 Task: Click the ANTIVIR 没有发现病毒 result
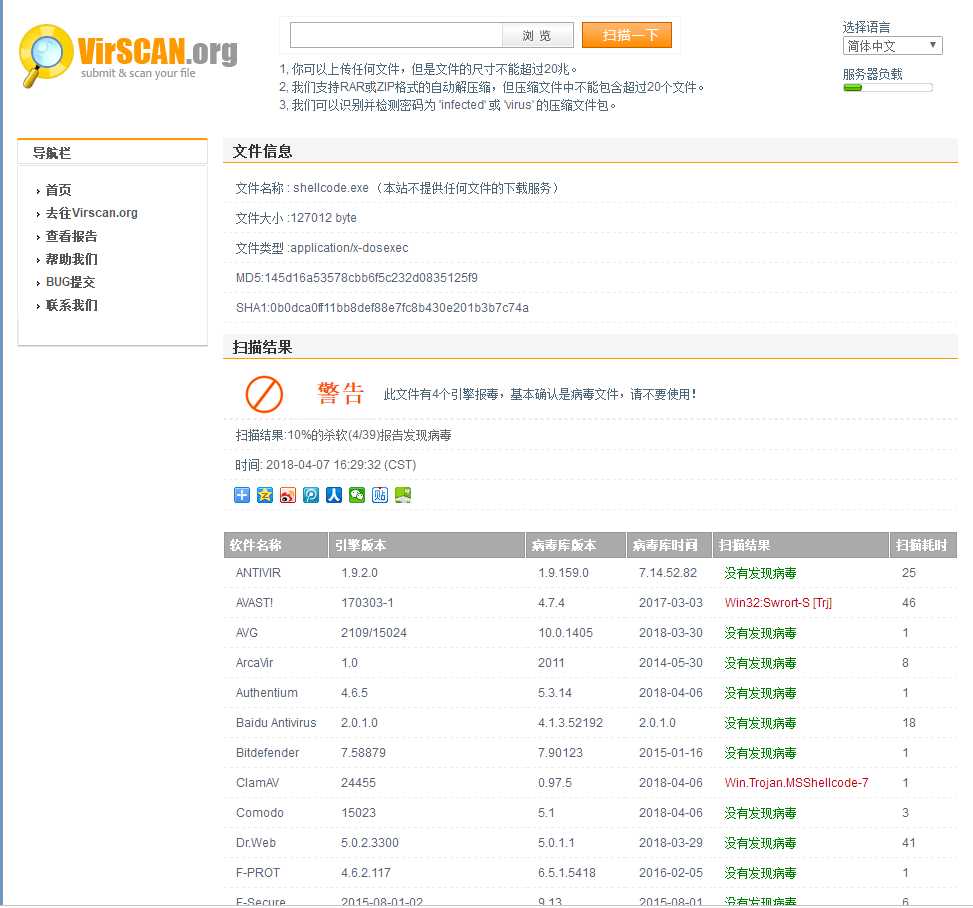coord(760,573)
